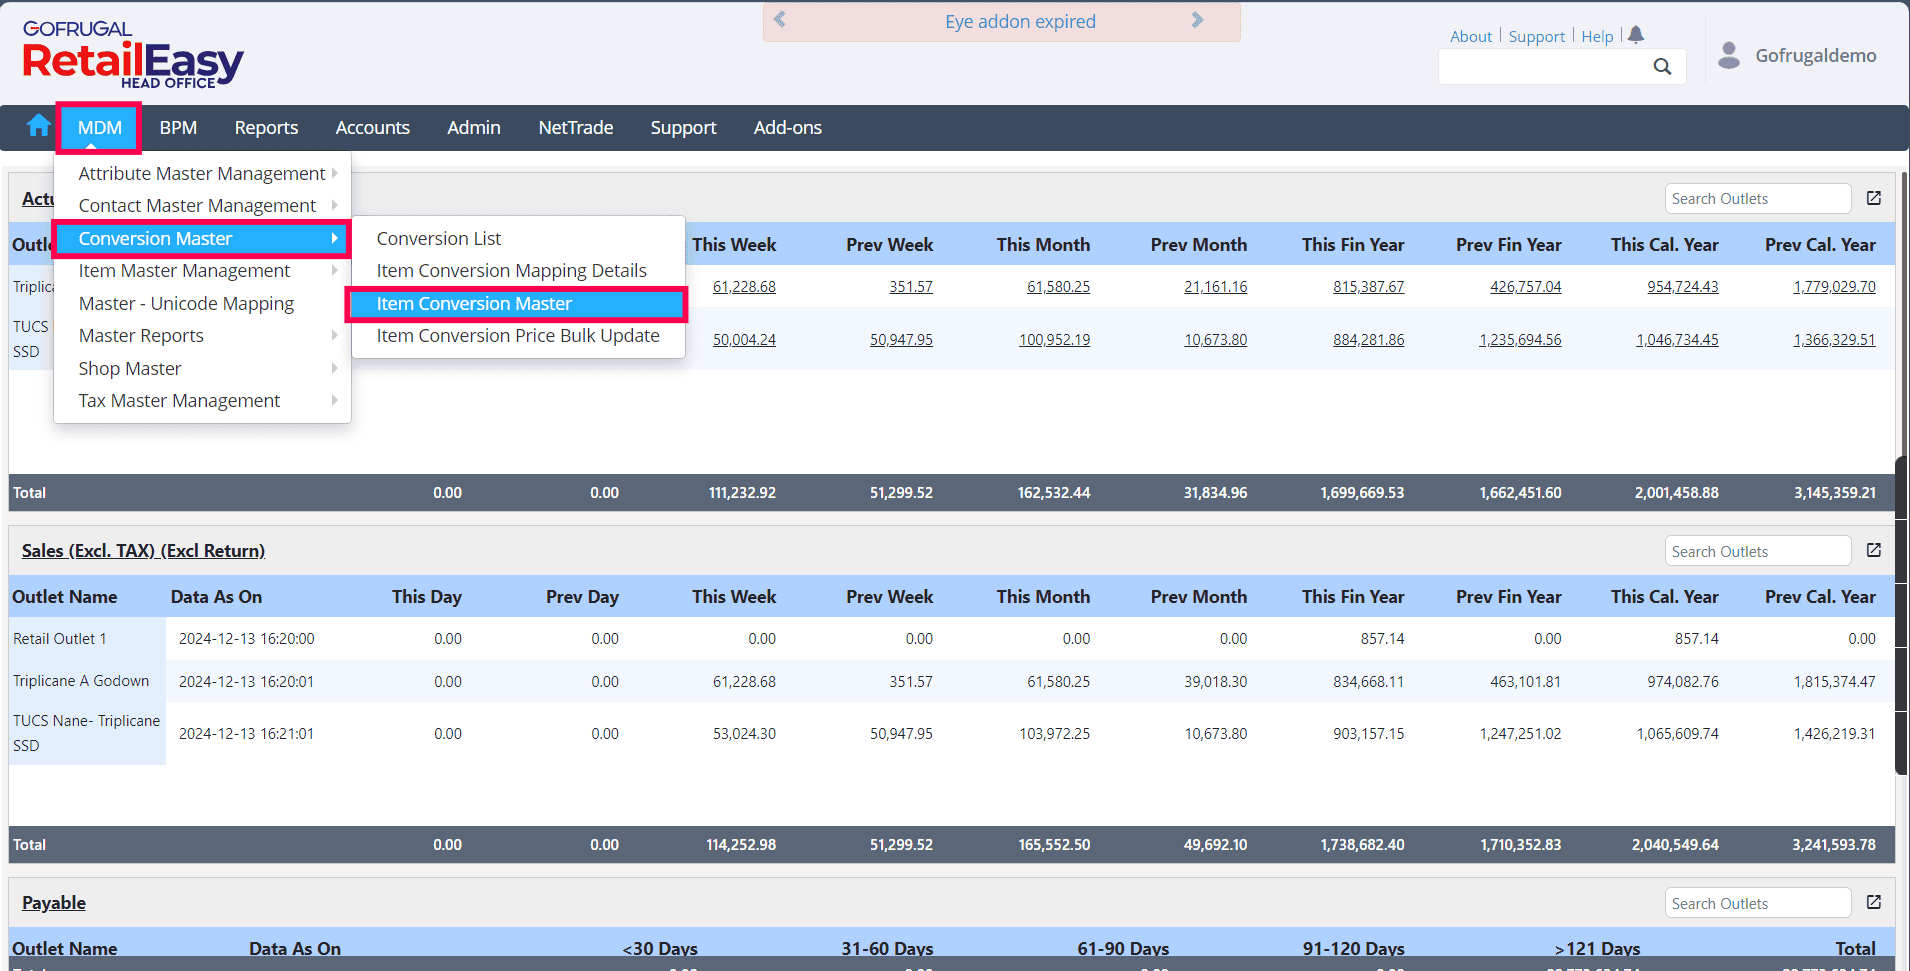
Task: Open the BPM menu
Action: point(178,128)
